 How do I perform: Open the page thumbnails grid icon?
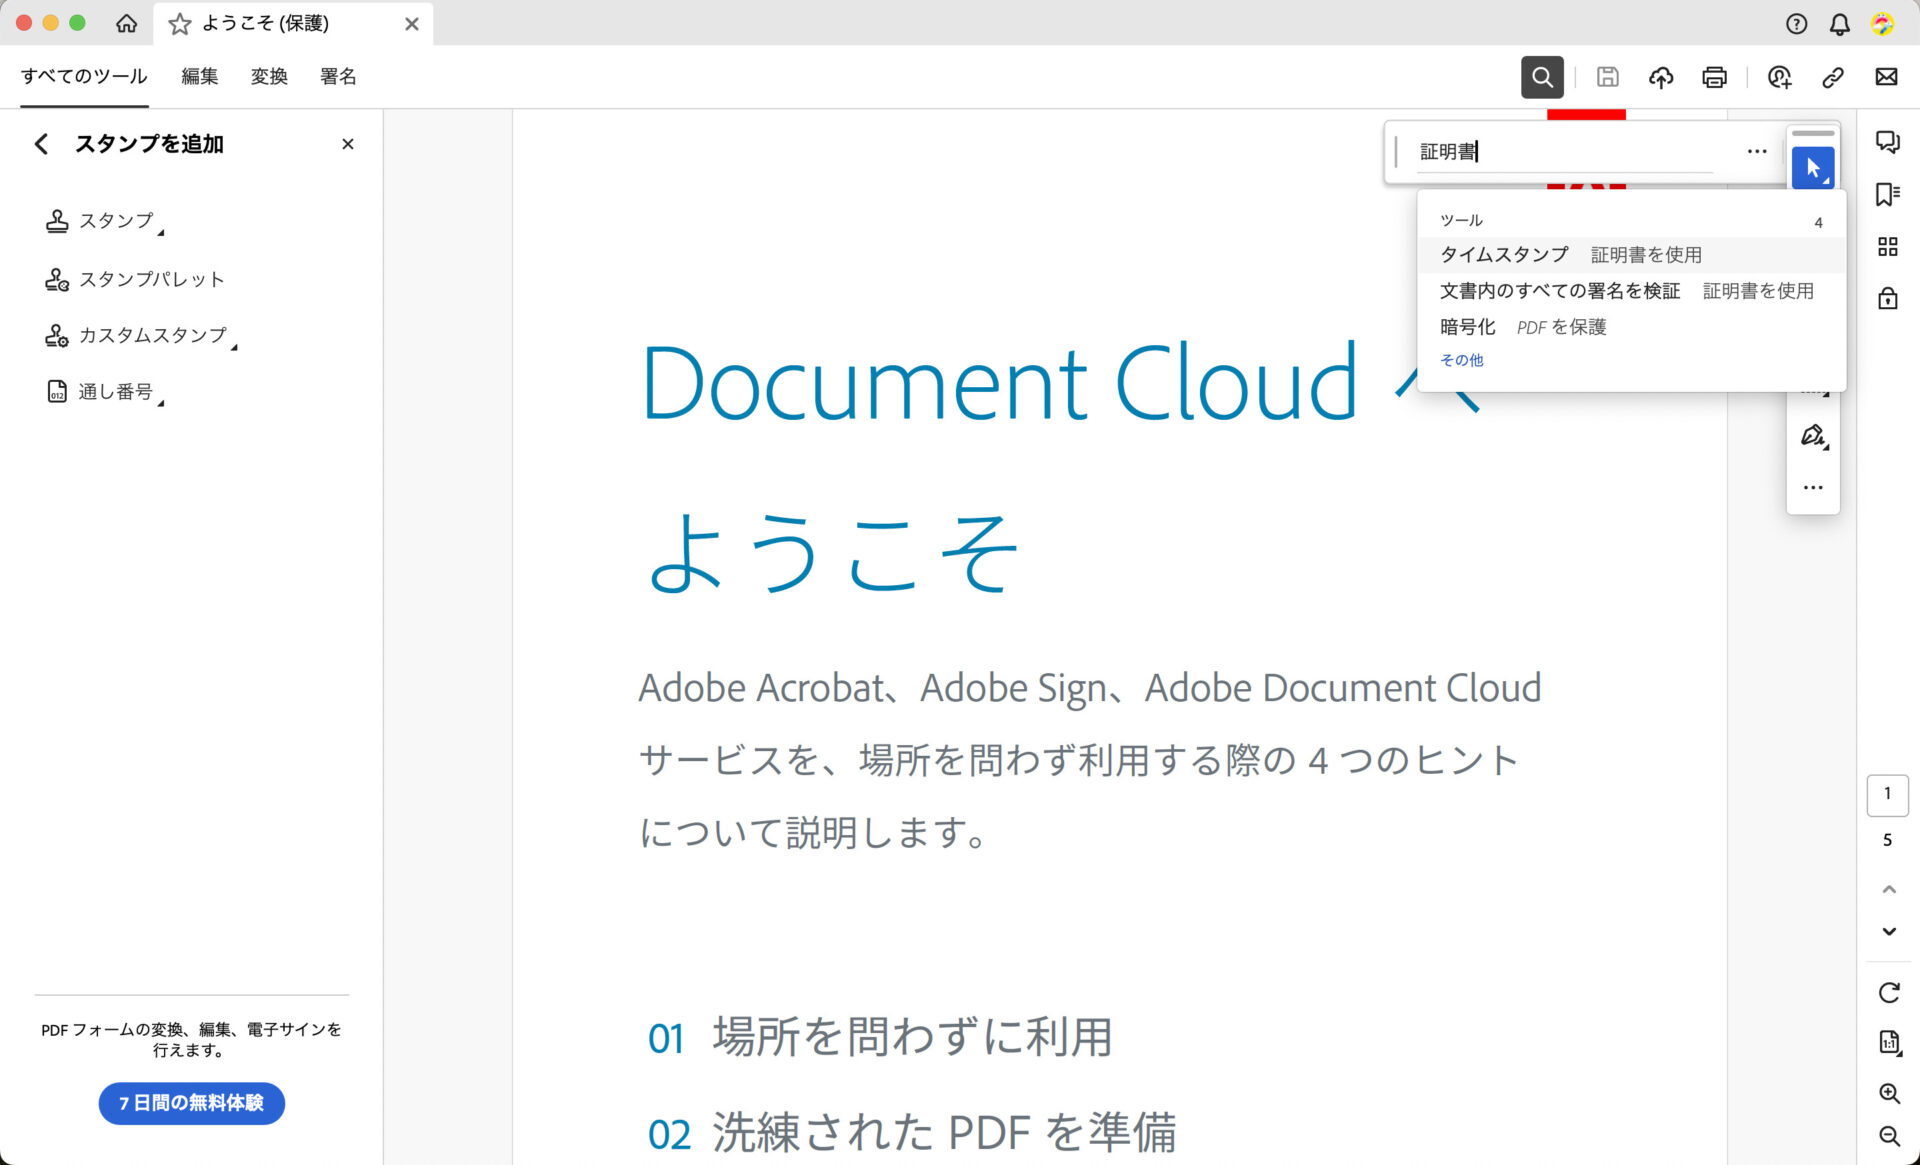pos(1887,247)
